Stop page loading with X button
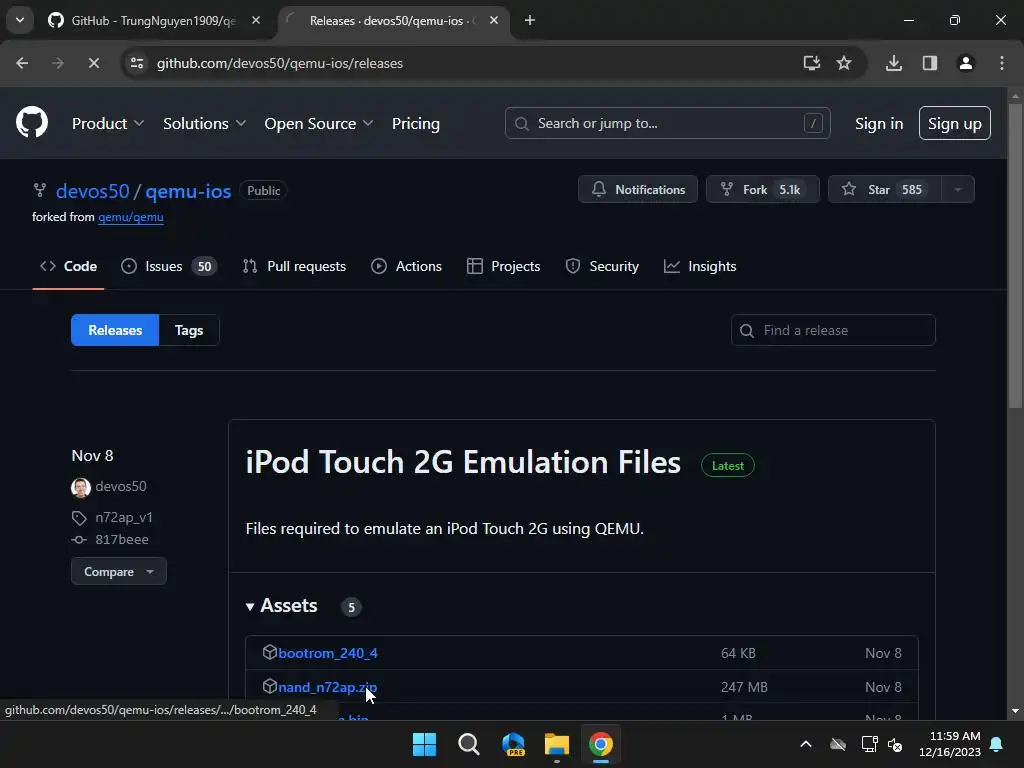The image size is (1024, 768). [x=93, y=63]
